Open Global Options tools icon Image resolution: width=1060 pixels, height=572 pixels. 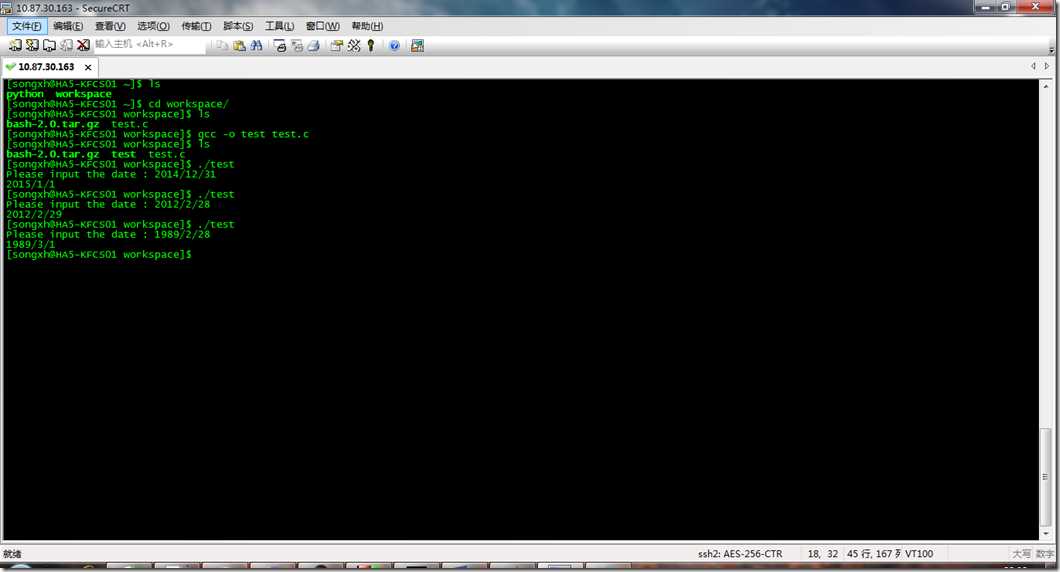pyautogui.click(x=354, y=45)
